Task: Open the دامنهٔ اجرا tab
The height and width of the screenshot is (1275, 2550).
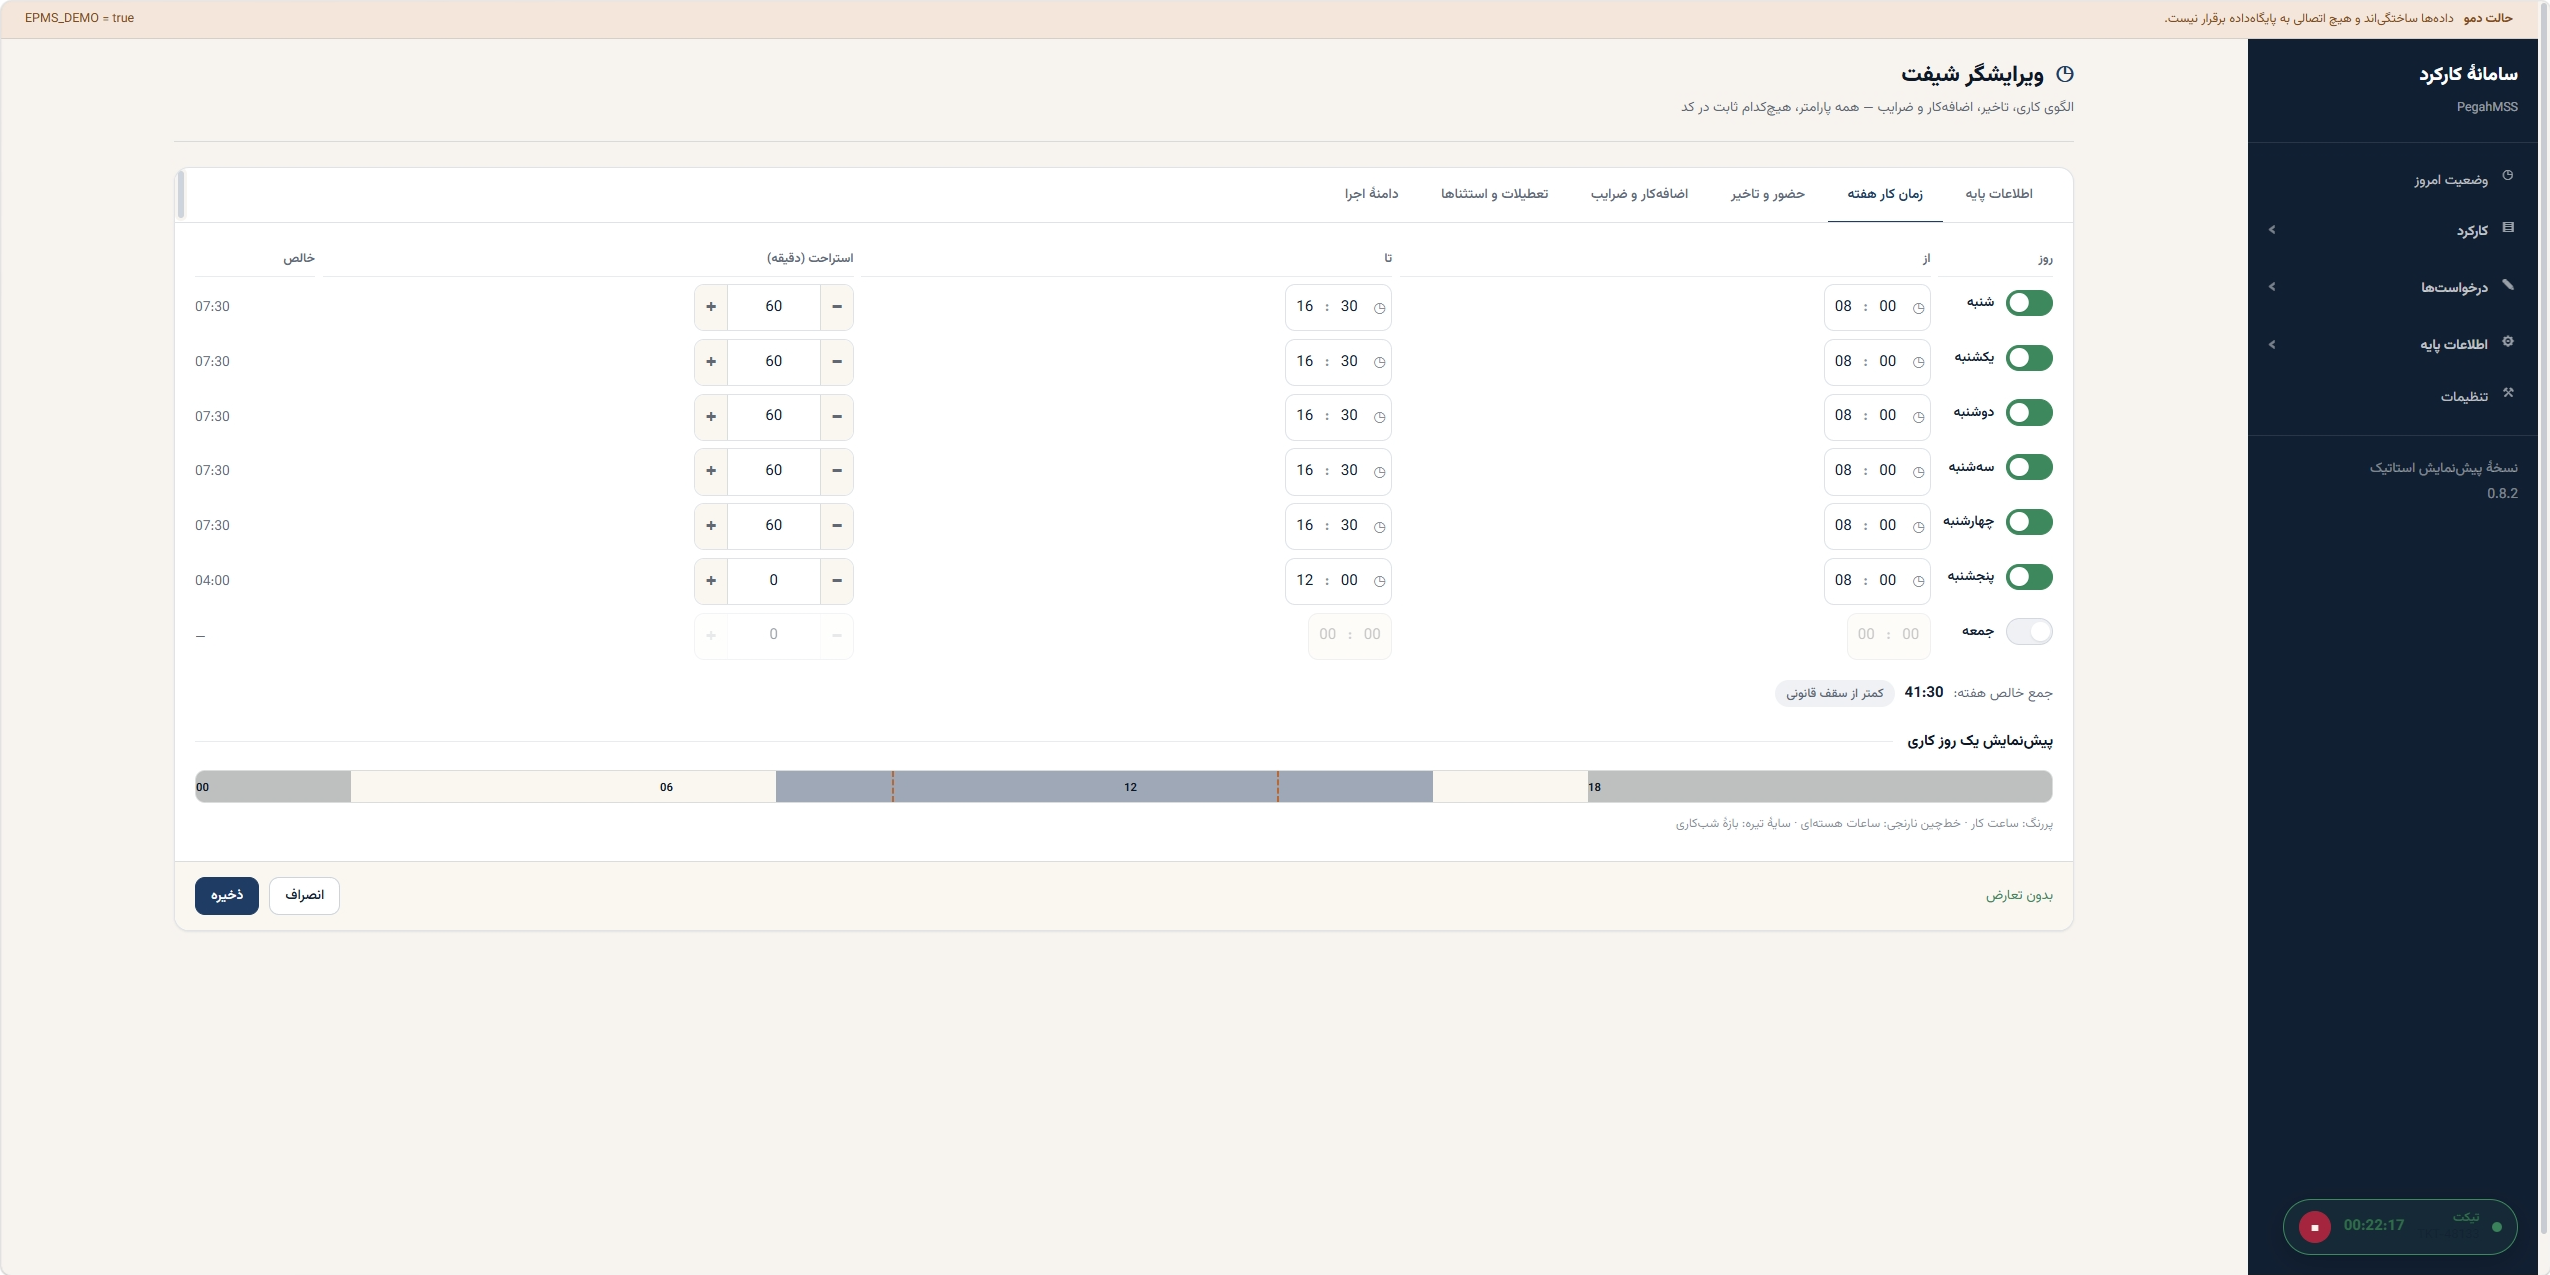Action: (x=1371, y=194)
